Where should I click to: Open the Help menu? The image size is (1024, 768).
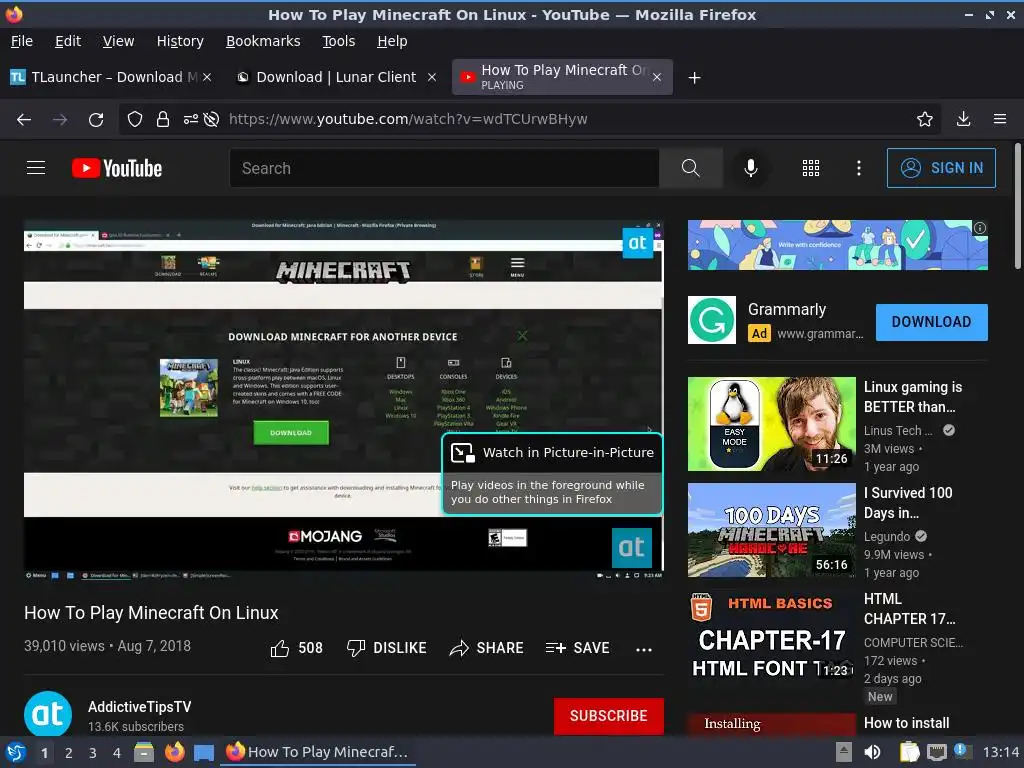click(392, 41)
